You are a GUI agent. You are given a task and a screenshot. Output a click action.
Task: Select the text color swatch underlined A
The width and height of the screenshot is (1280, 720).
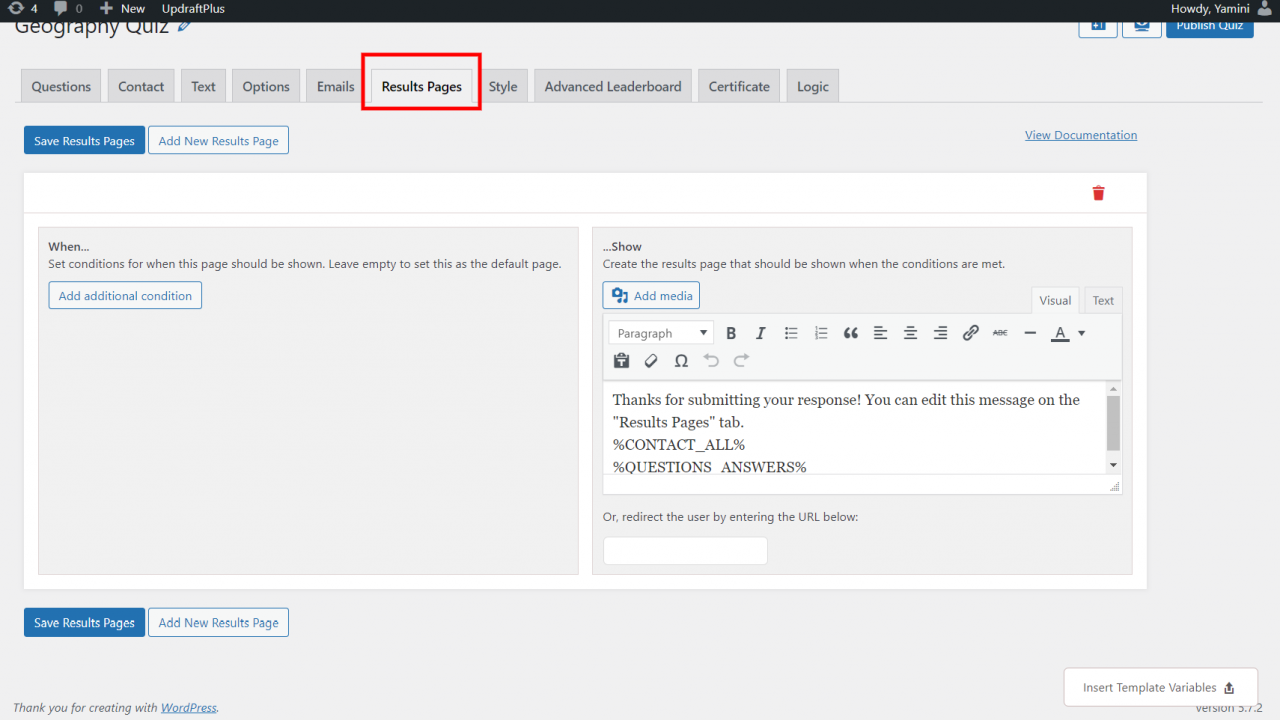click(x=1060, y=333)
